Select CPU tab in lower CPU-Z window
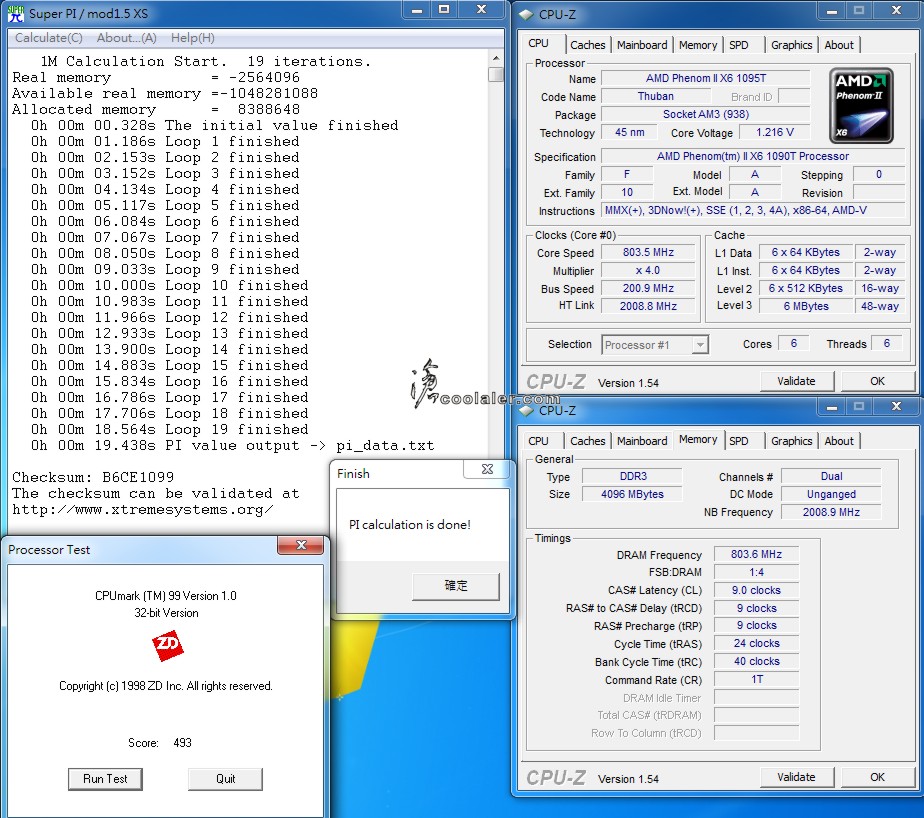 point(539,441)
